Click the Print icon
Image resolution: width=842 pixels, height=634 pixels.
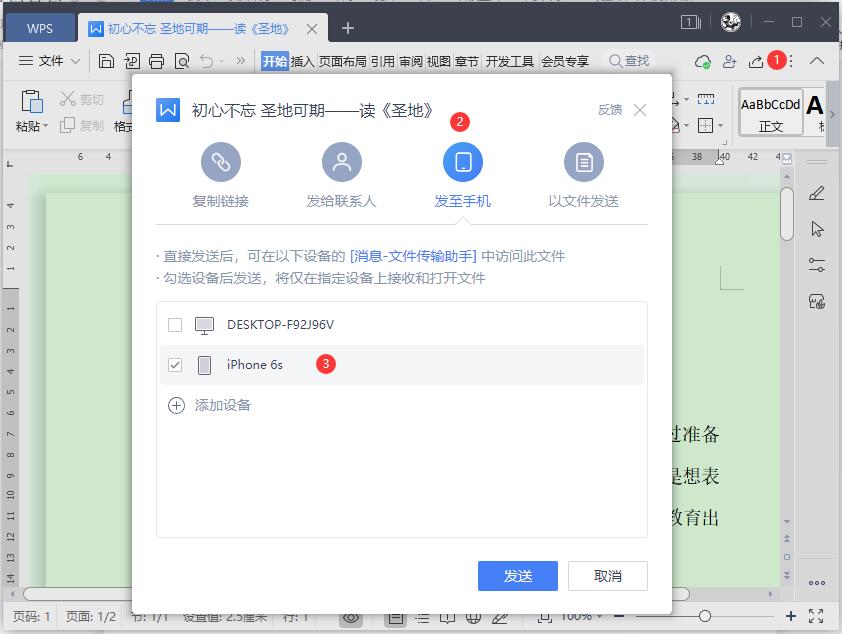point(157,61)
